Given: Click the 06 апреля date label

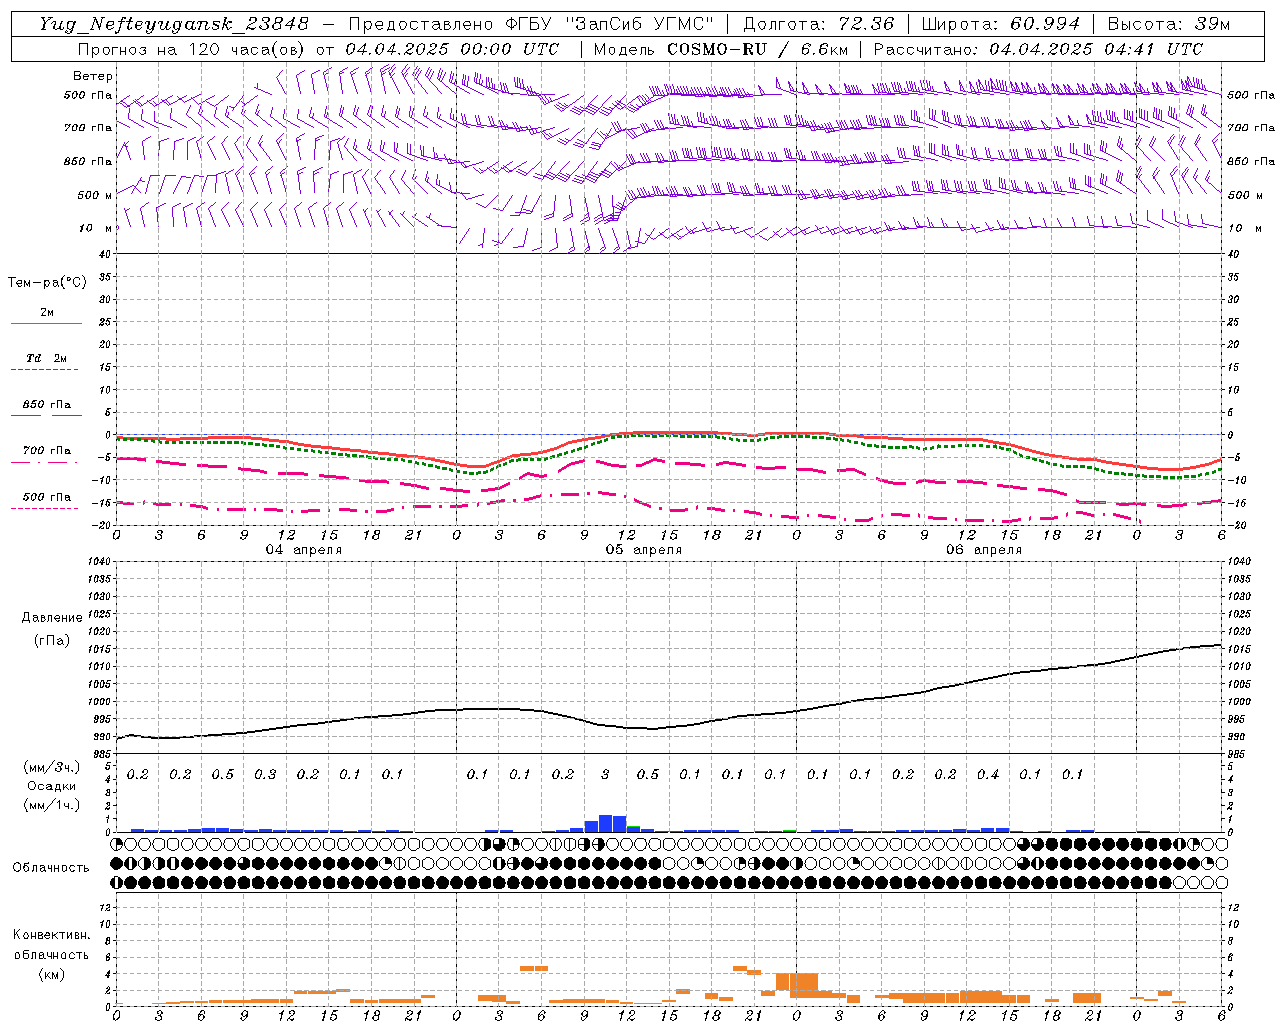Looking at the screenshot, I should 983,550.
